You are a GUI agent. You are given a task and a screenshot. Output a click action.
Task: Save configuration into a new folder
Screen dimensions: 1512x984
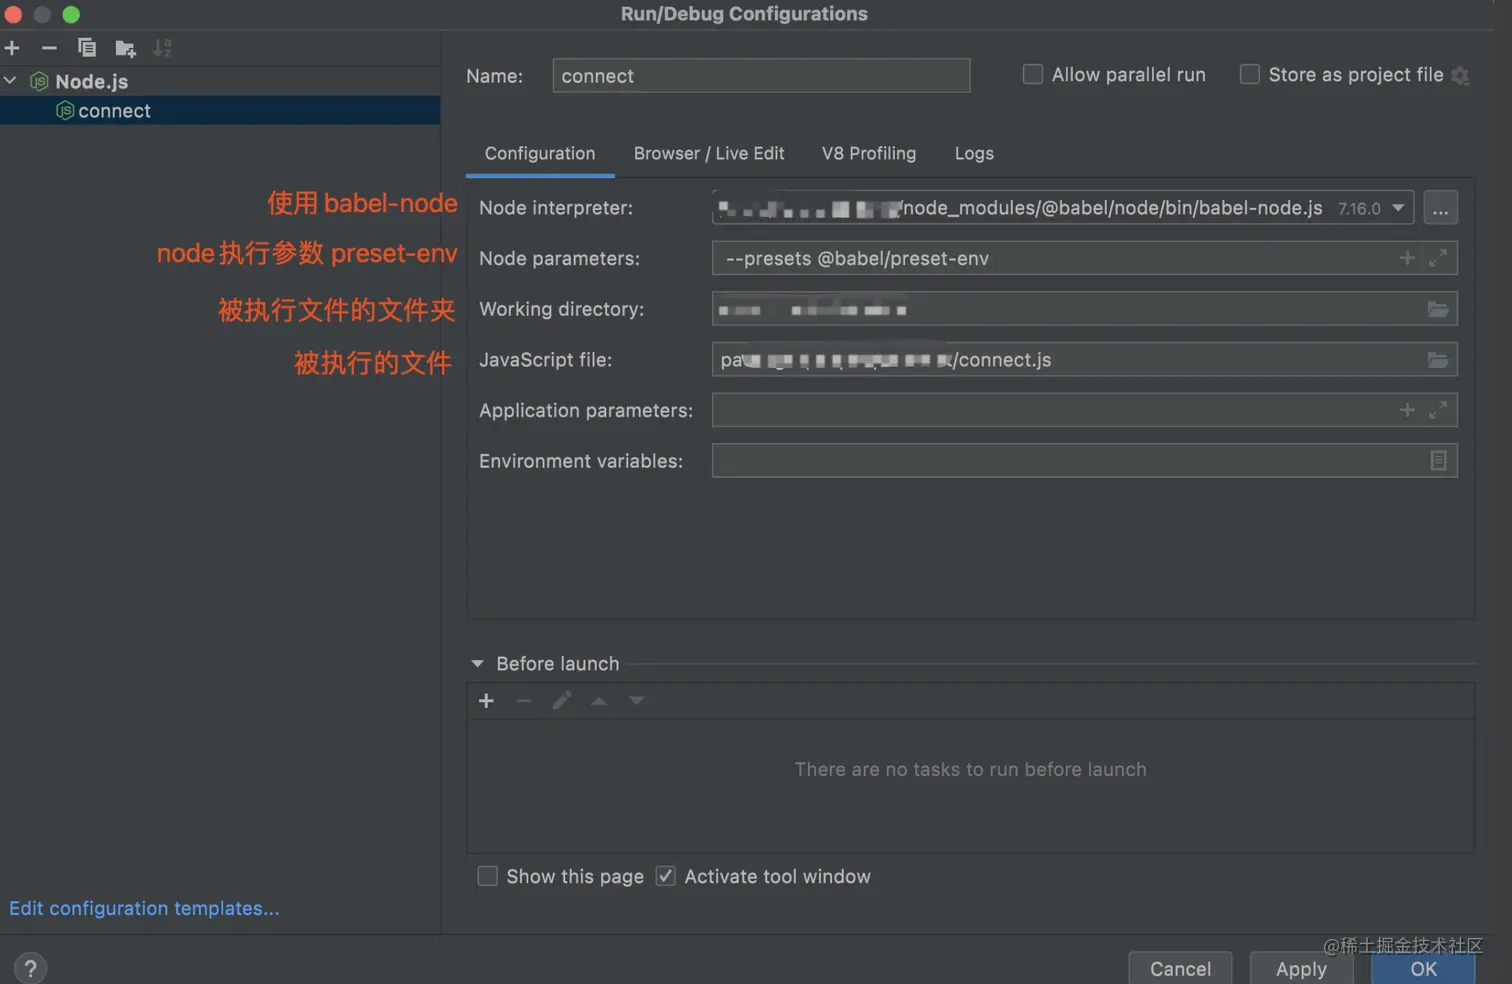pyautogui.click(x=125, y=48)
